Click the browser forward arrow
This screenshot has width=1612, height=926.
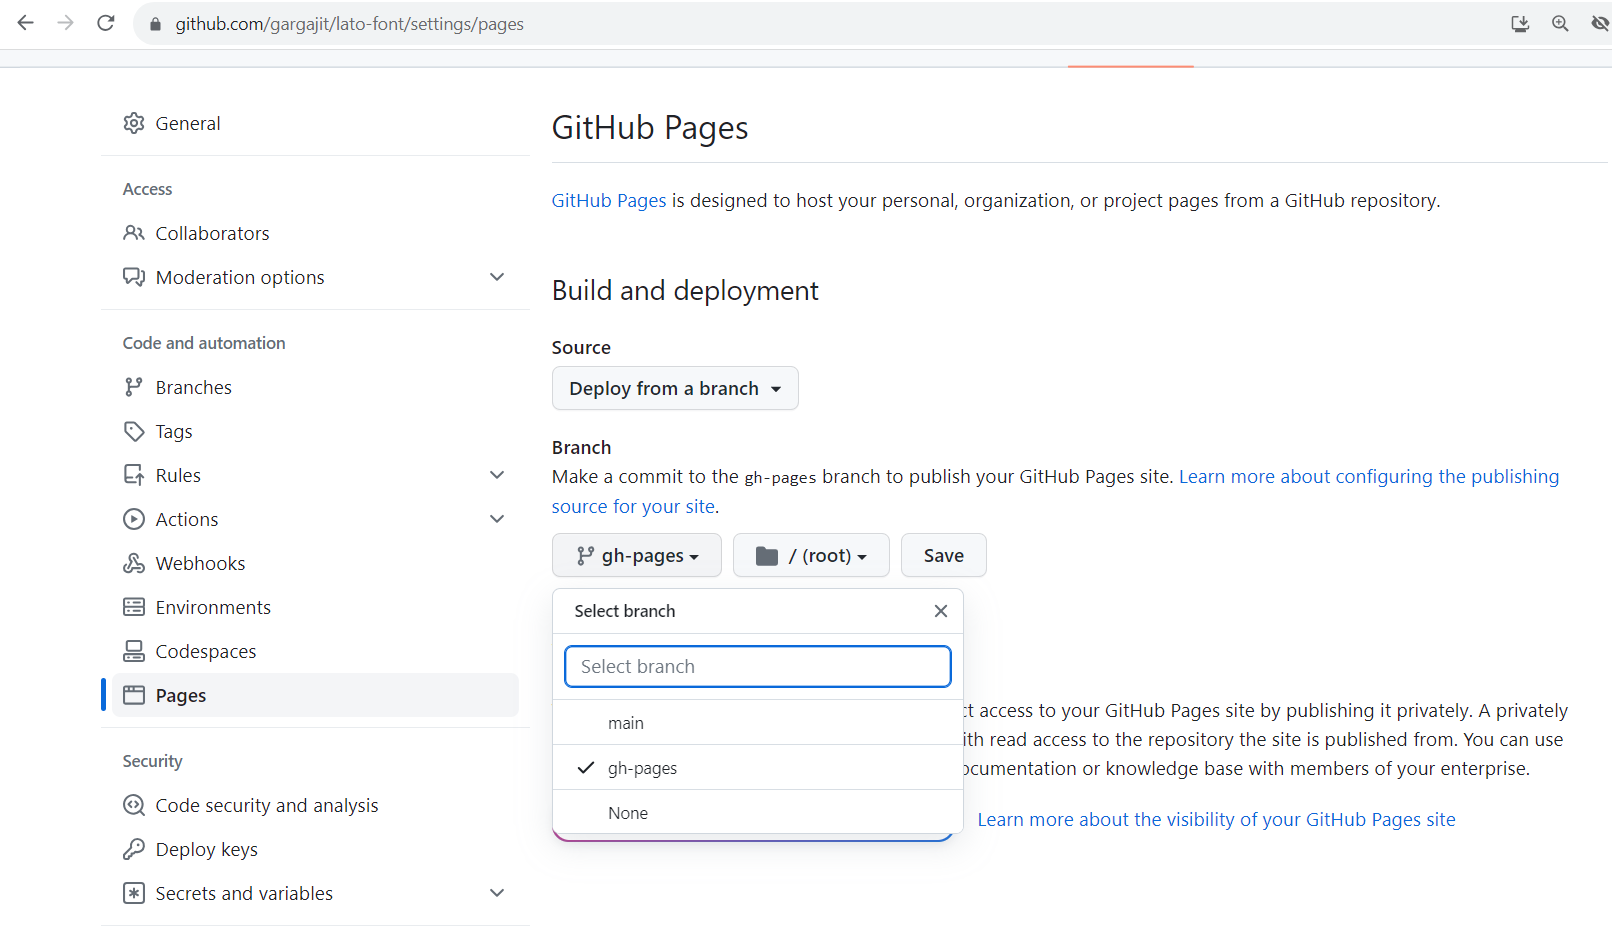[66, 23]
